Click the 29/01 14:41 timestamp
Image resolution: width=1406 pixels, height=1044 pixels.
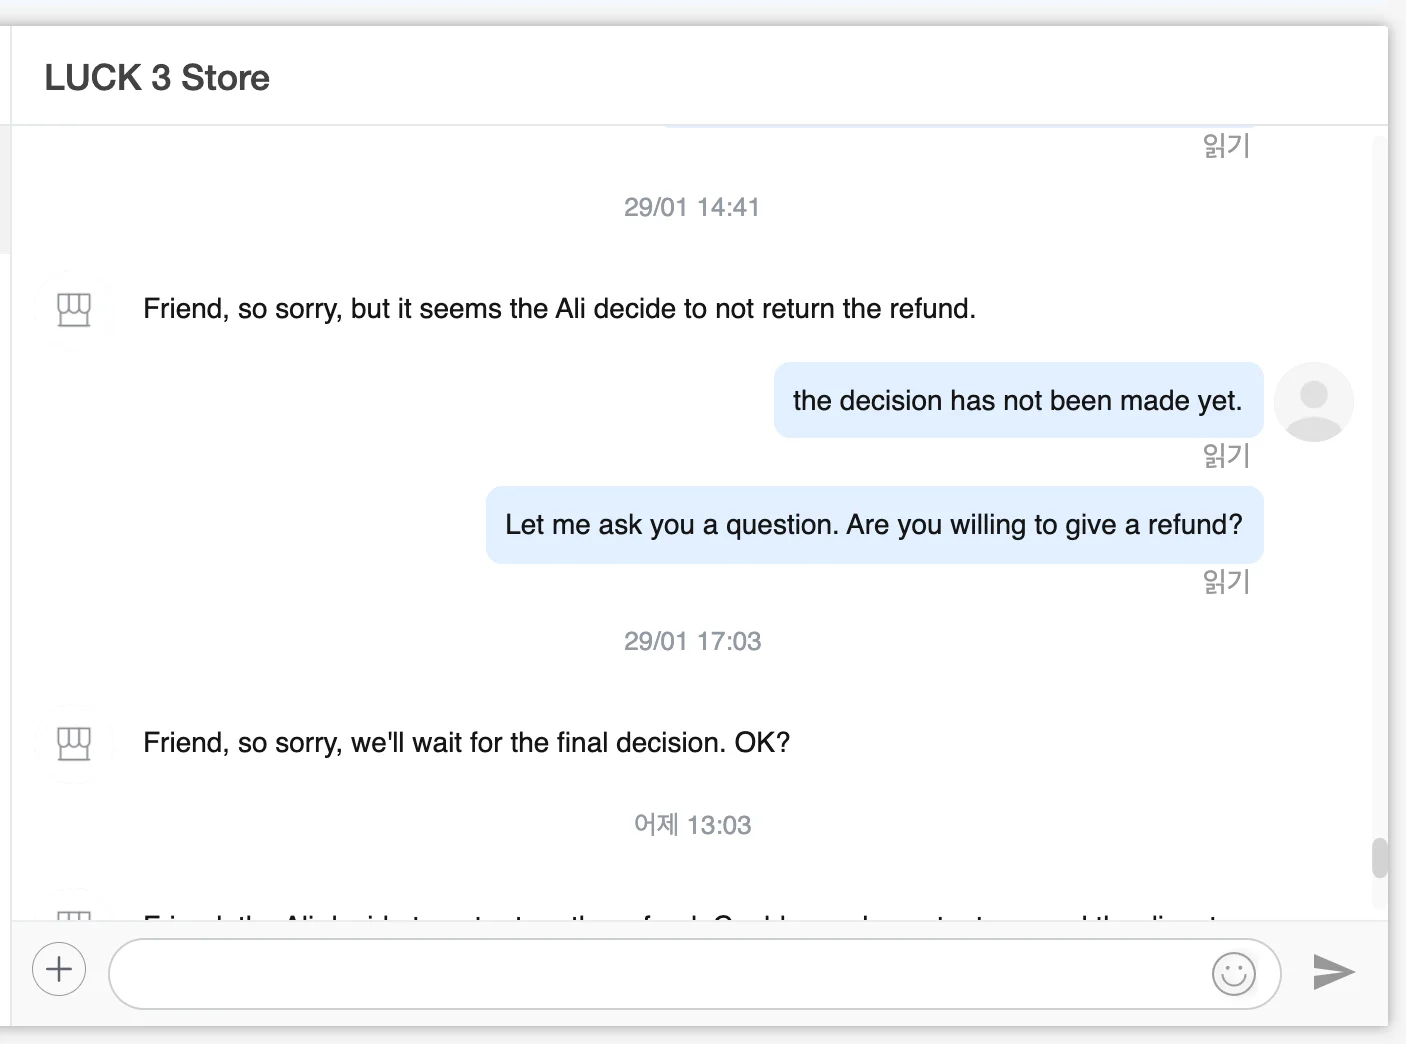tap(692, 207)
